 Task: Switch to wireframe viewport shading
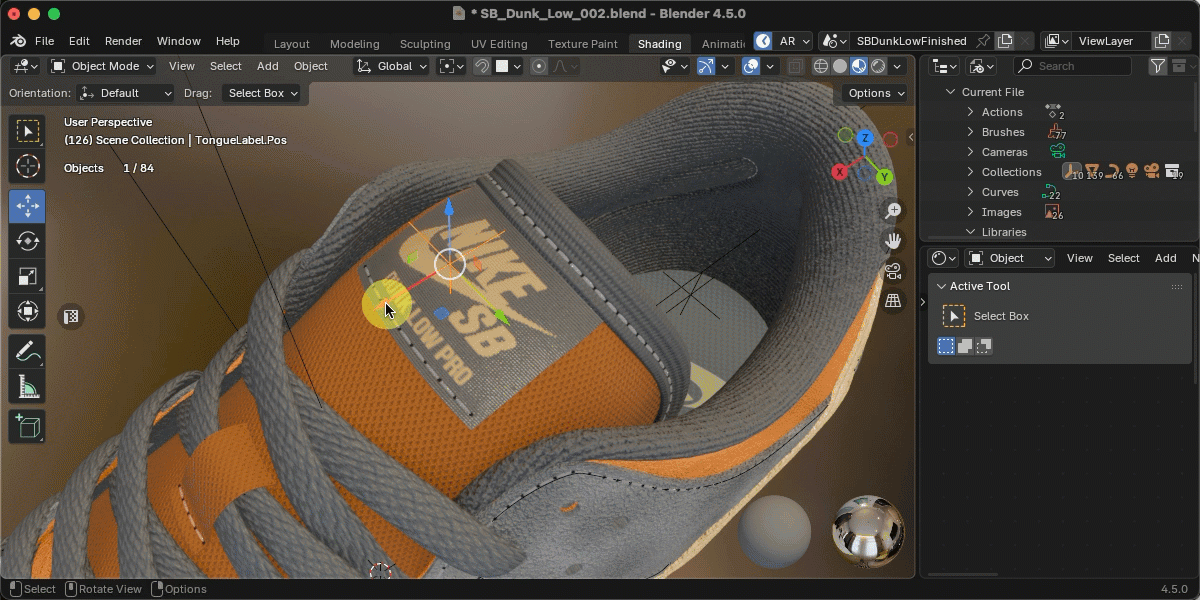pyautogui.click(x=821, y=66)
